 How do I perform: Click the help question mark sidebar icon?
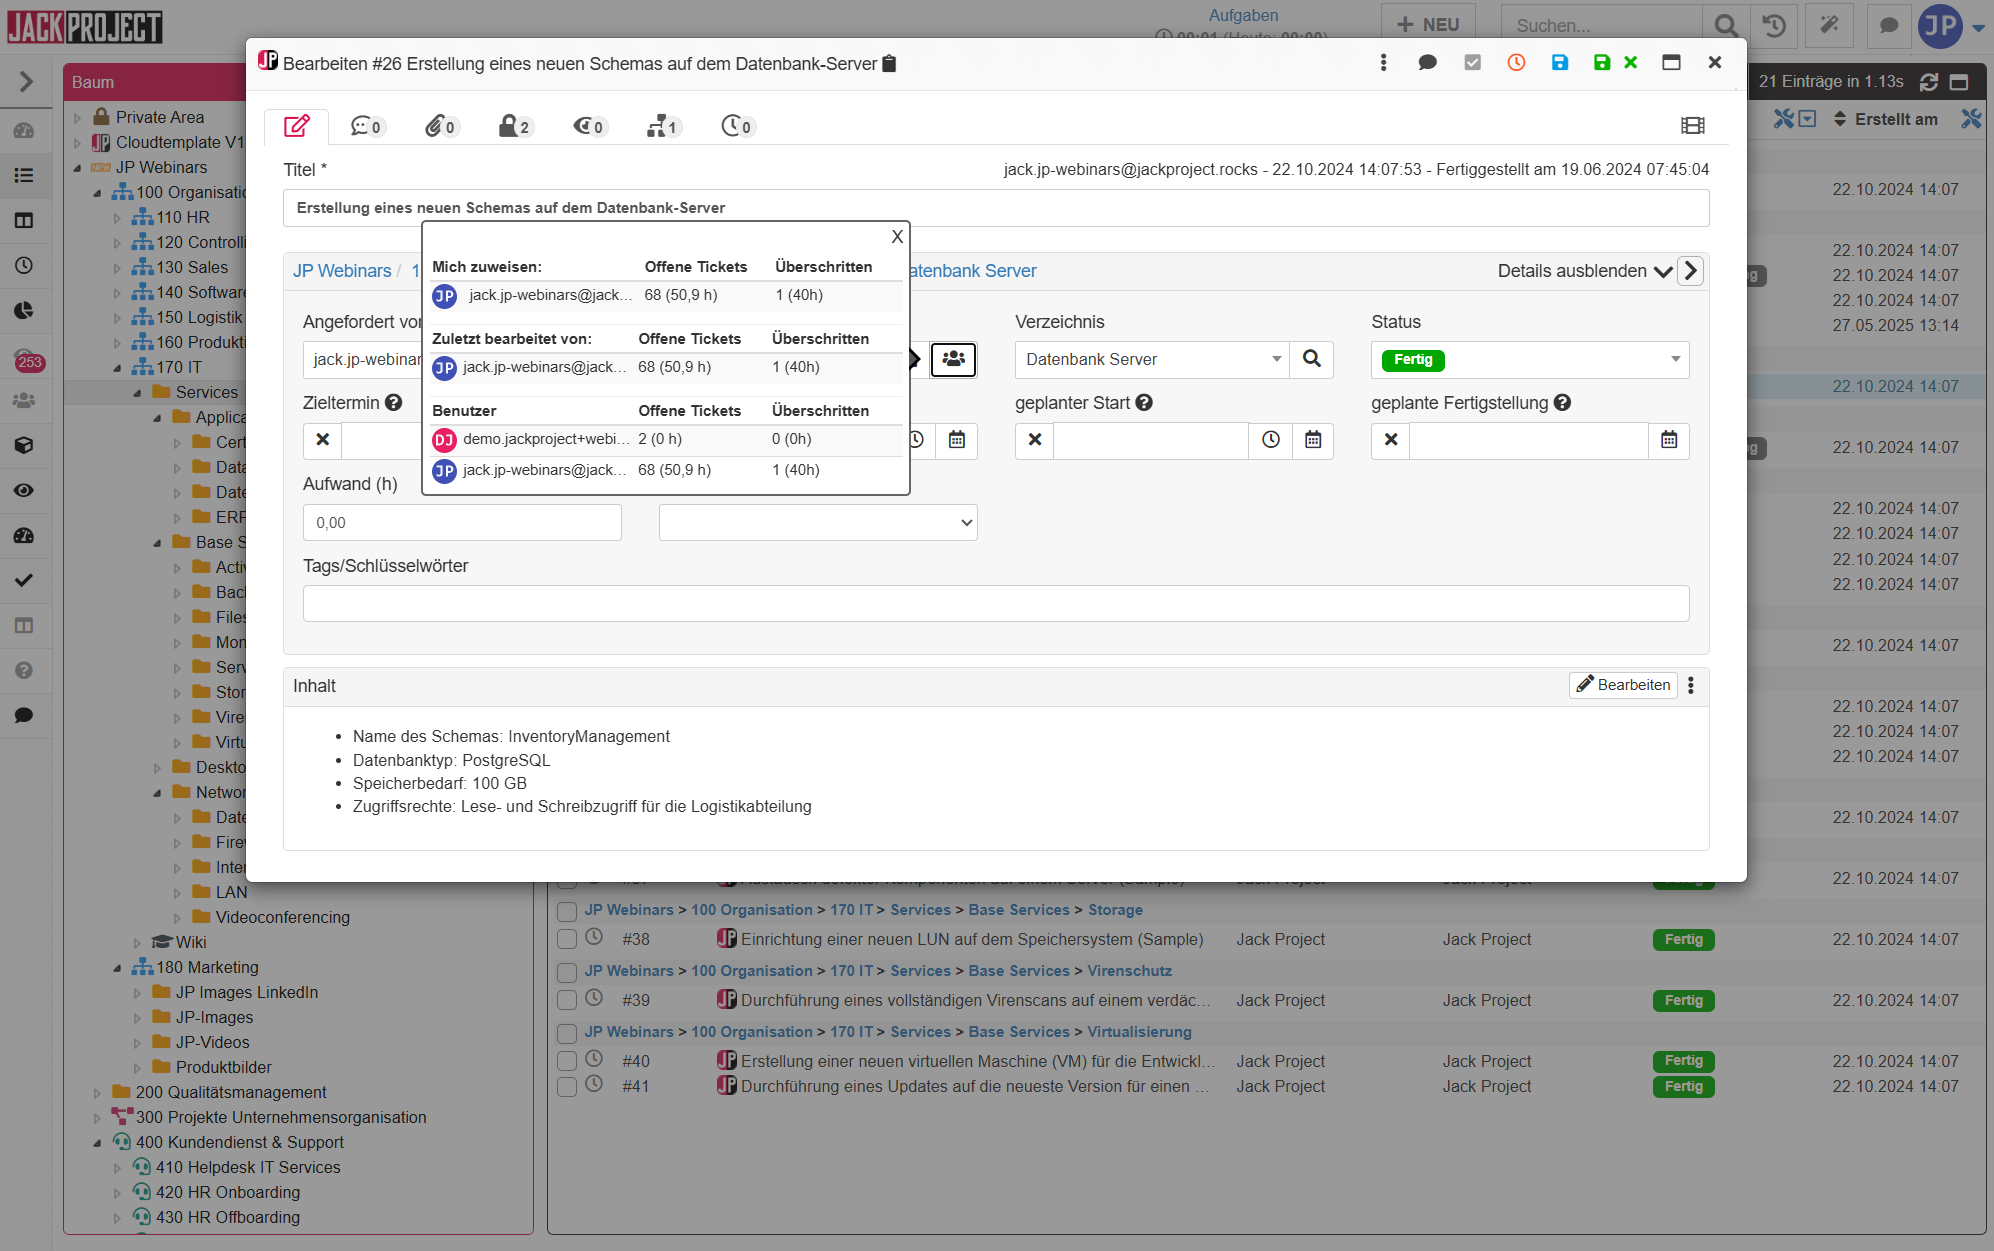coord(24,670)
